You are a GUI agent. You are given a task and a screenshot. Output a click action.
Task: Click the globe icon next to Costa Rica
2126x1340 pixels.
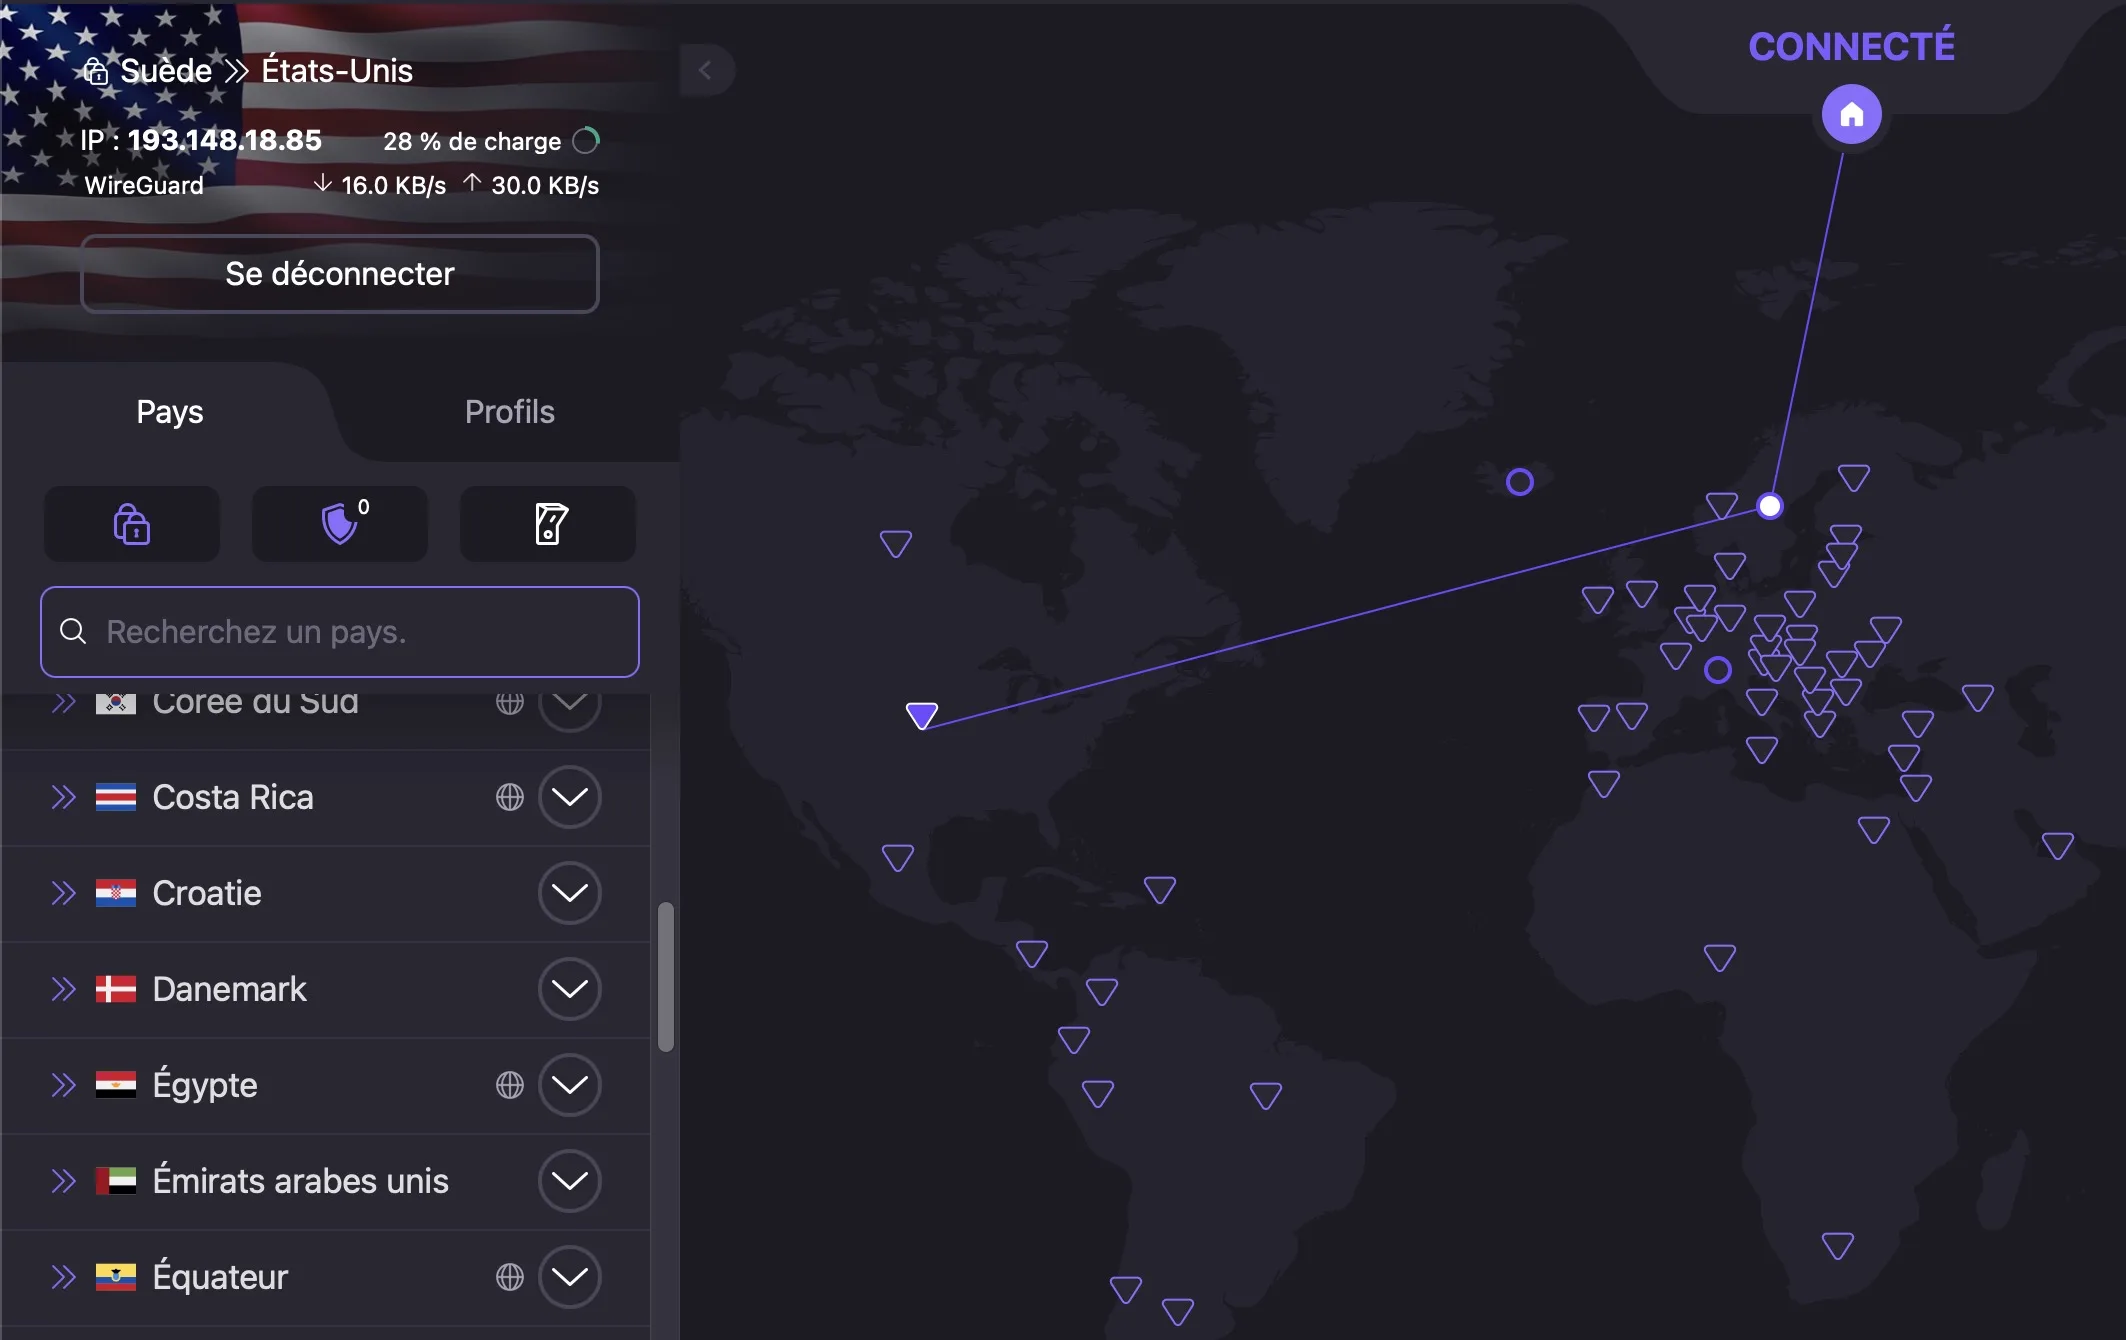[510, 797]
